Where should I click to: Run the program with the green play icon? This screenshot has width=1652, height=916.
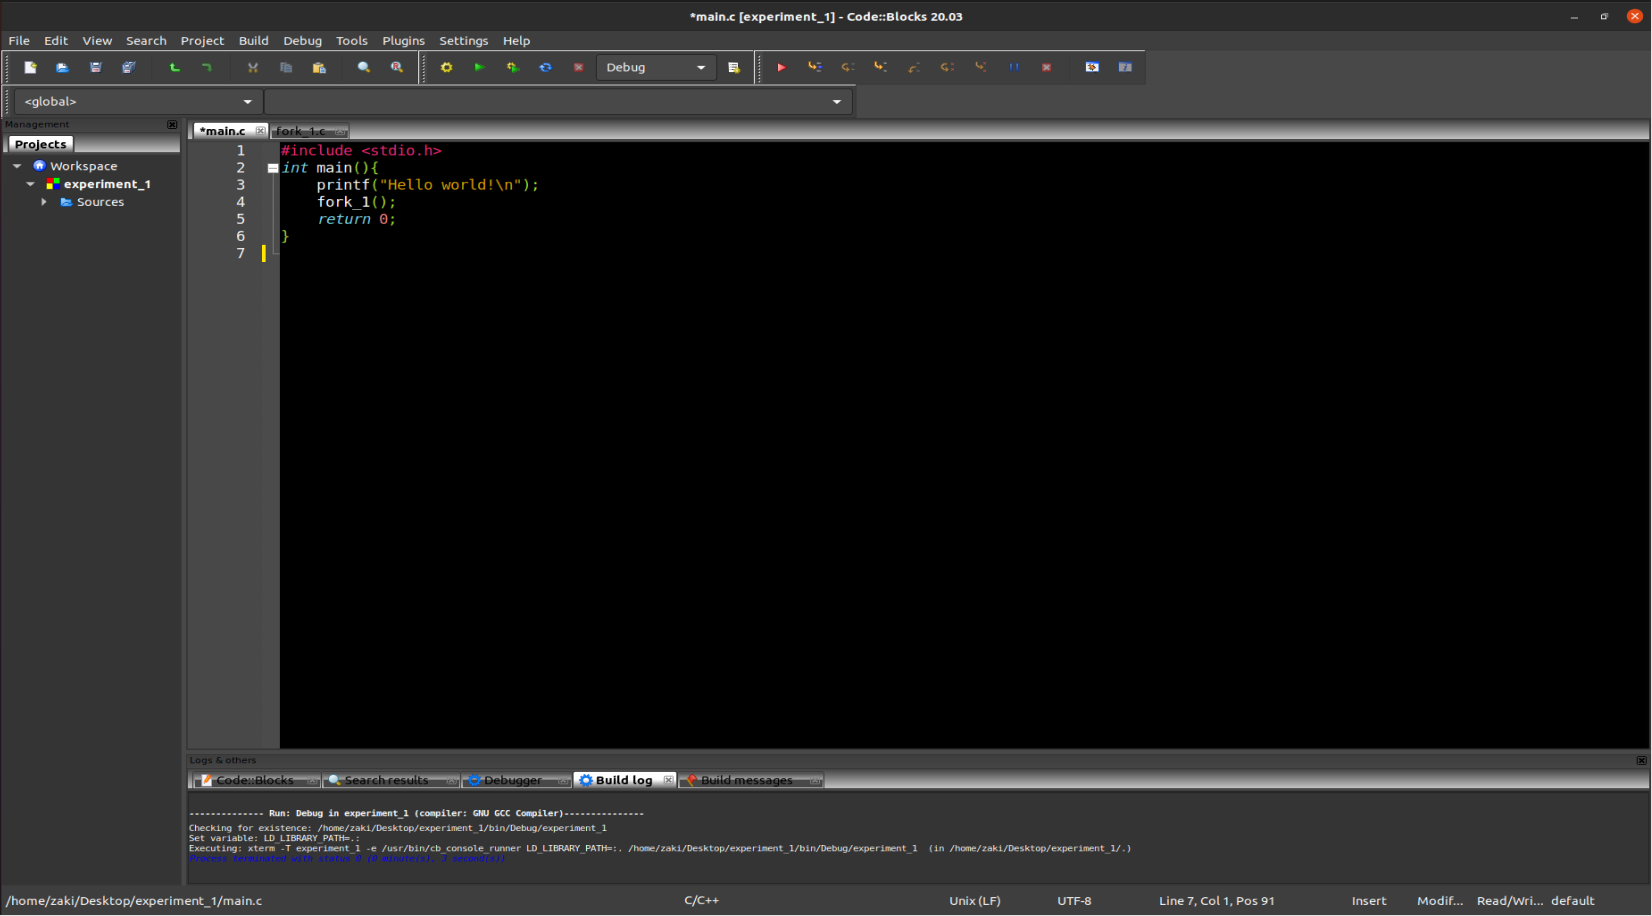pos(479,67)
